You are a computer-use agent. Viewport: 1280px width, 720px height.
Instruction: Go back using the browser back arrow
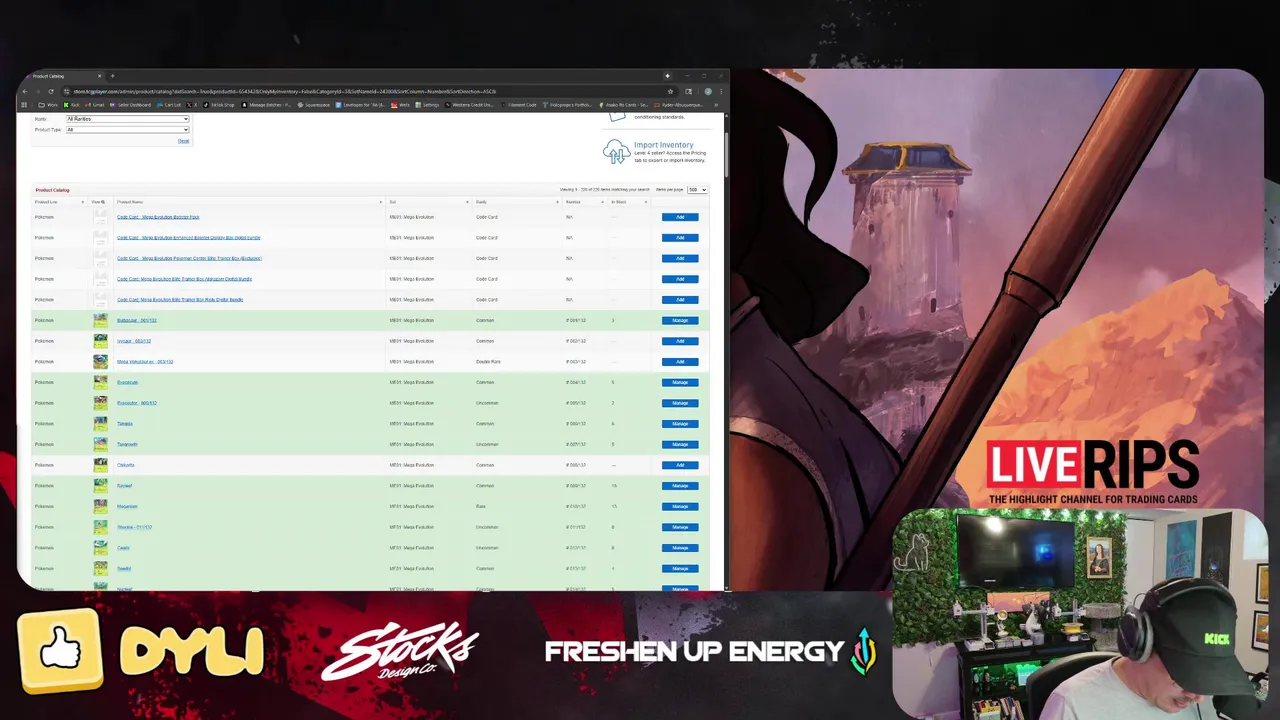(x=25, y=91)
